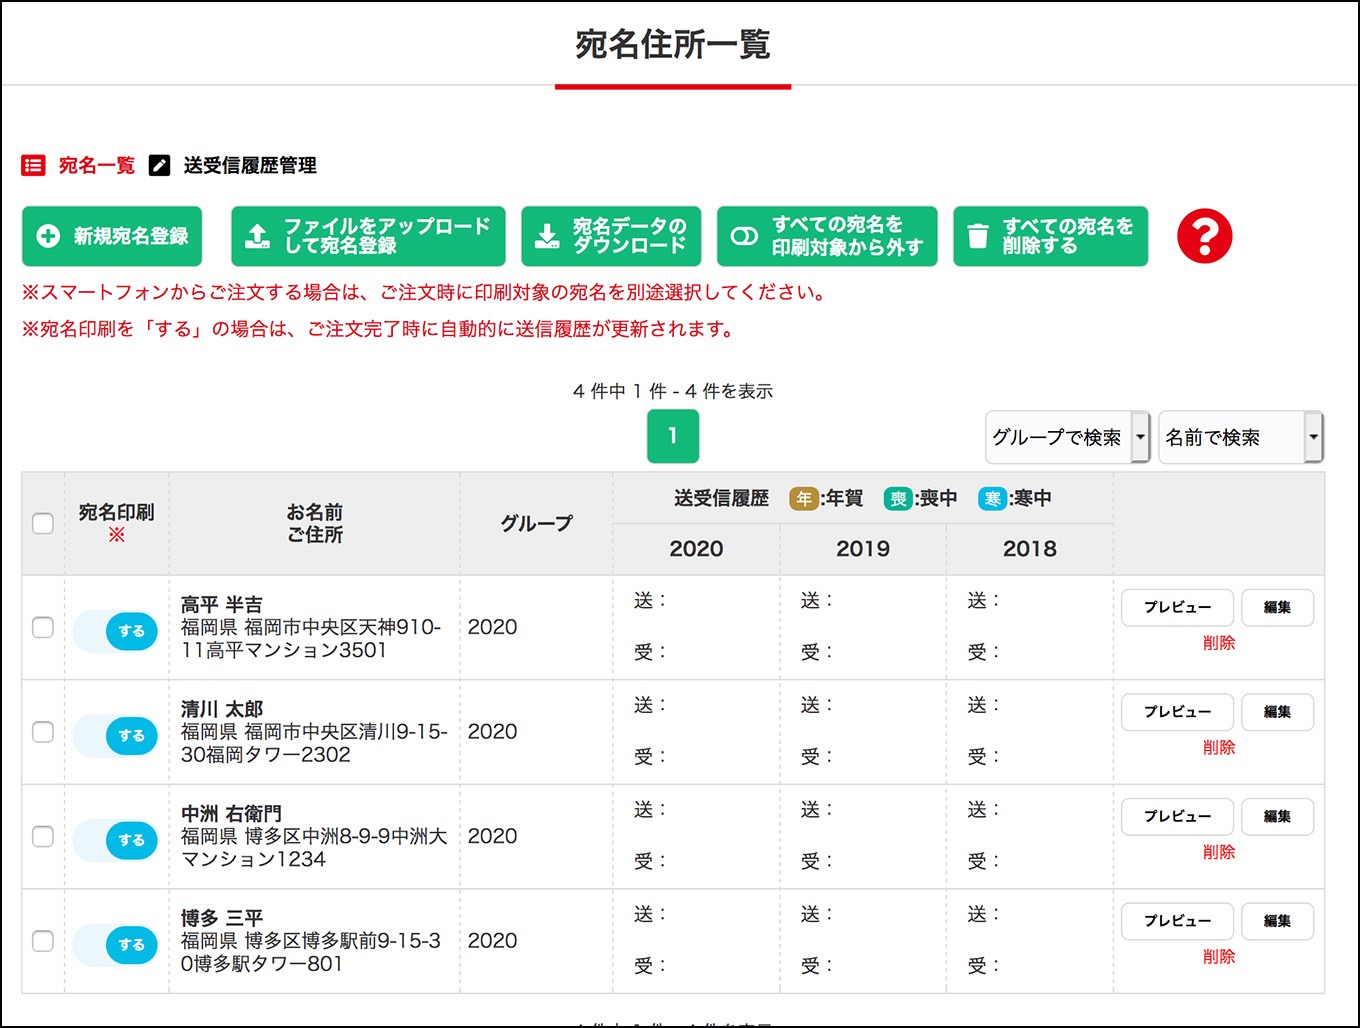Screen dimensions: 1360x1028
Task: Click the 2018 year column header
Action: point(1030,549)
